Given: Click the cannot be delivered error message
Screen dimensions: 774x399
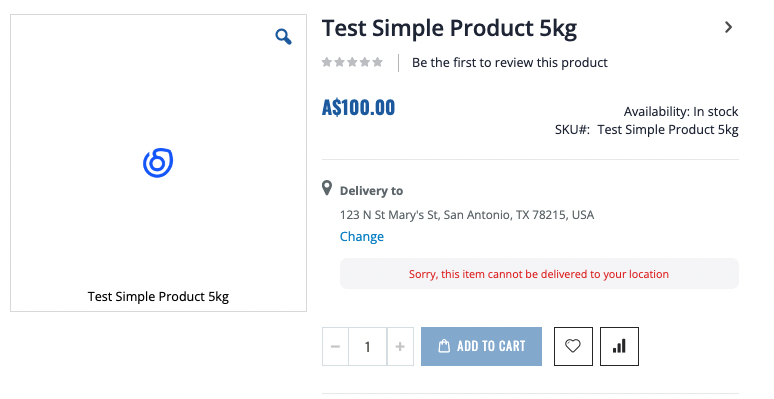Looking at the screenshot, I should pyautogui.click(x=539, y=274).
